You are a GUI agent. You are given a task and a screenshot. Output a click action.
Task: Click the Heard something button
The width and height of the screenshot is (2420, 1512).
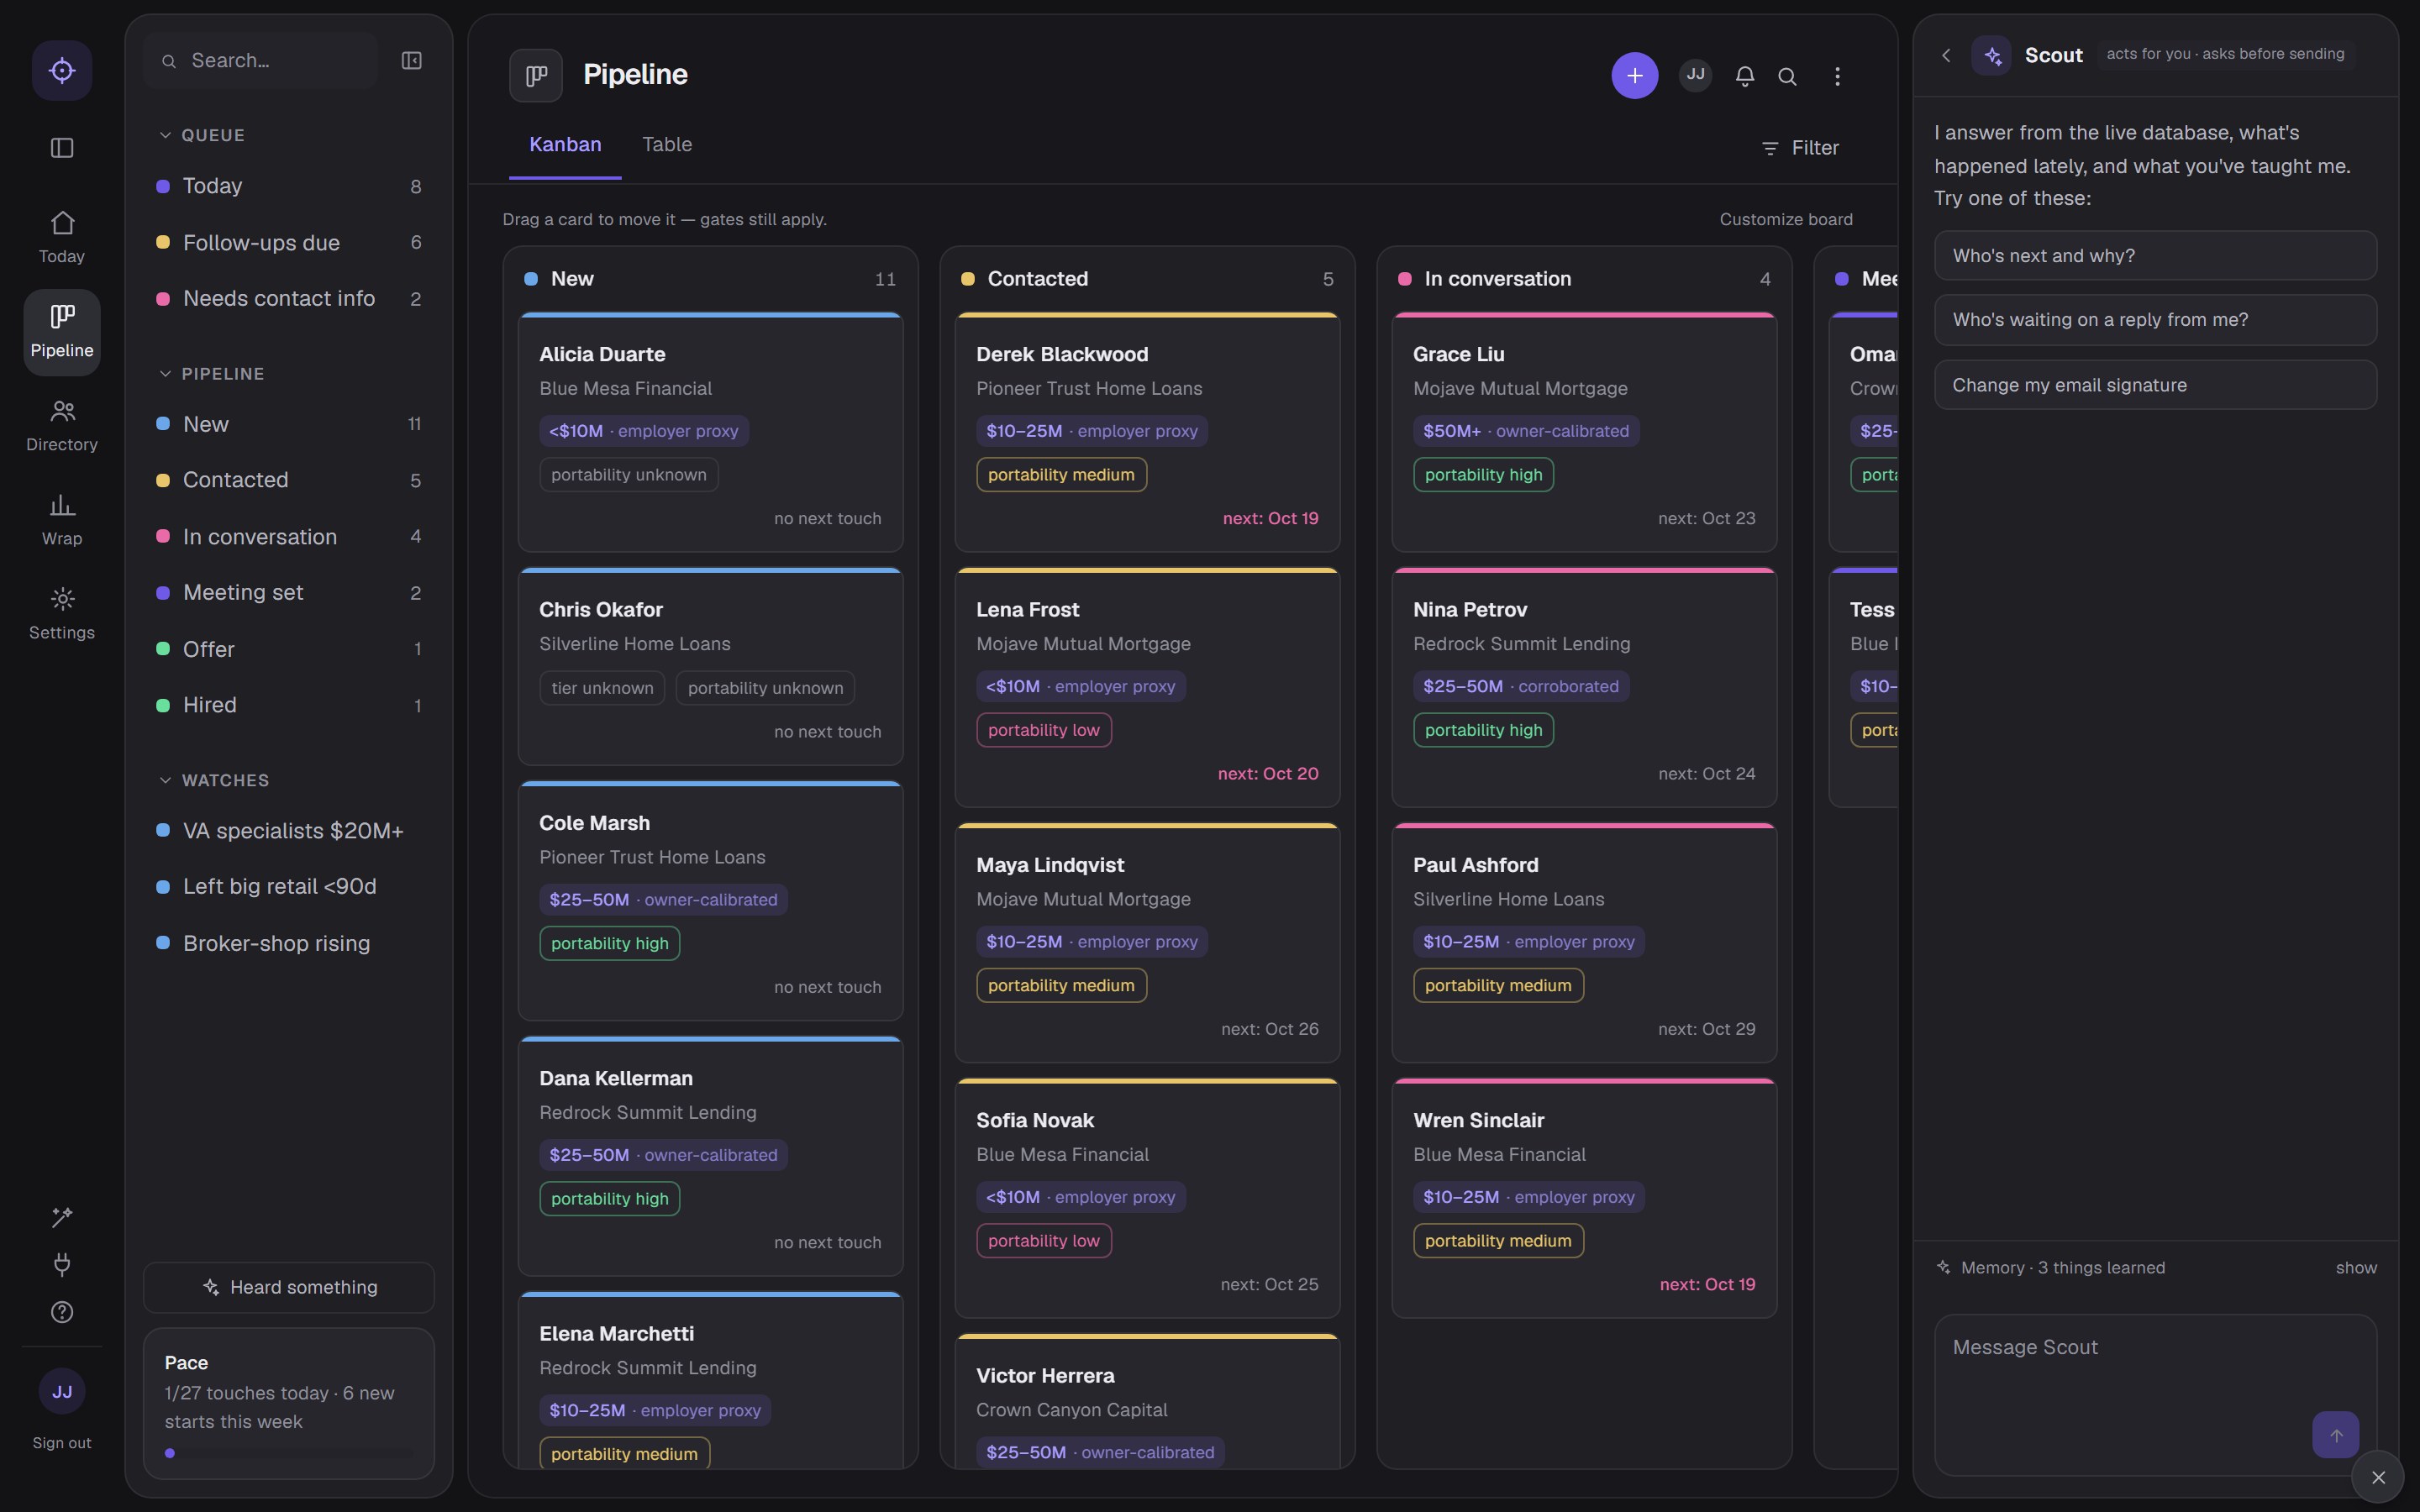pyautogui.click(x=289, y=1287)
